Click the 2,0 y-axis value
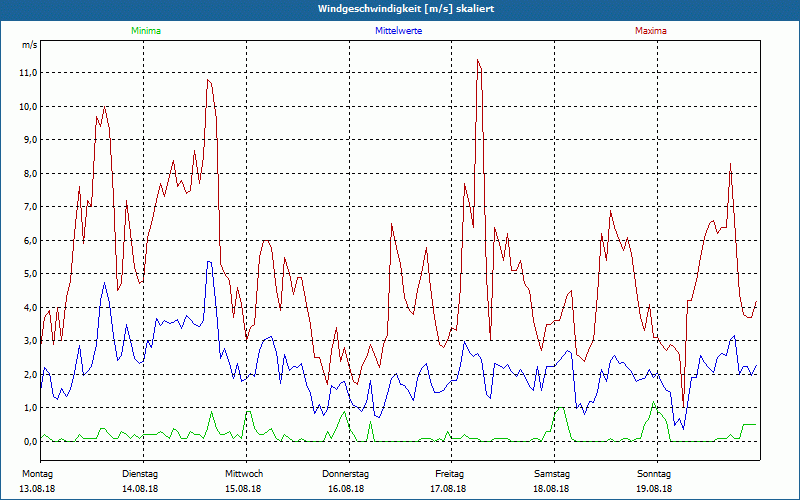The width and height of the screenshot is (800, 500). tap(30, 374)
